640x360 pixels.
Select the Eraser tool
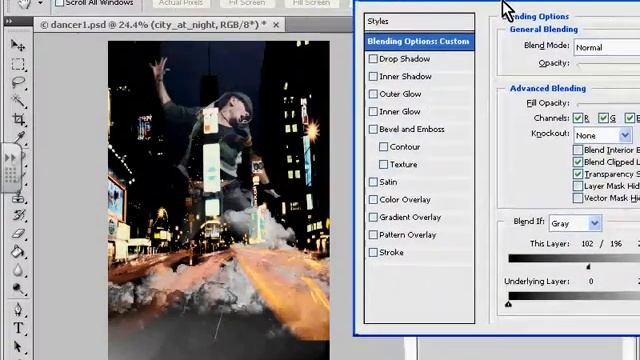click(18, 233)
